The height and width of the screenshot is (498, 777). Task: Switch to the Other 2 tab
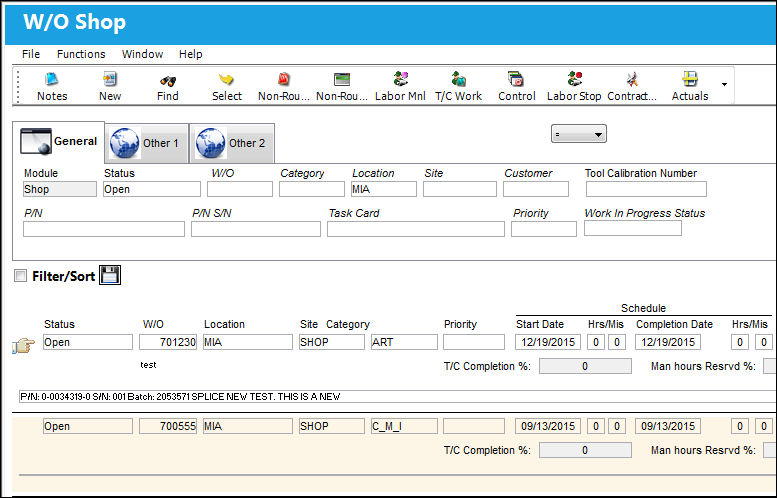click(x=232, y=143)
